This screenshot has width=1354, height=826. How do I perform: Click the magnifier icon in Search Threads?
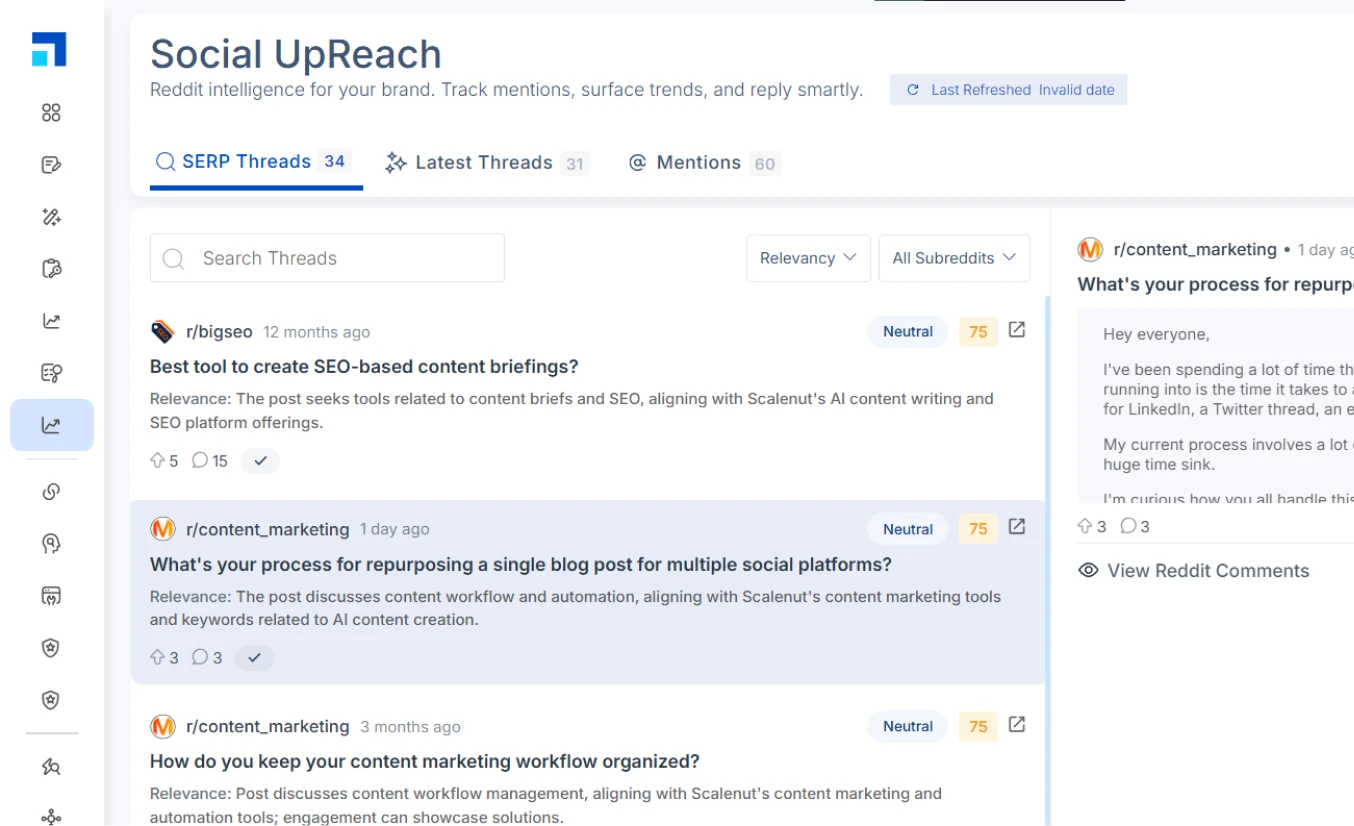tap(173, 259)
